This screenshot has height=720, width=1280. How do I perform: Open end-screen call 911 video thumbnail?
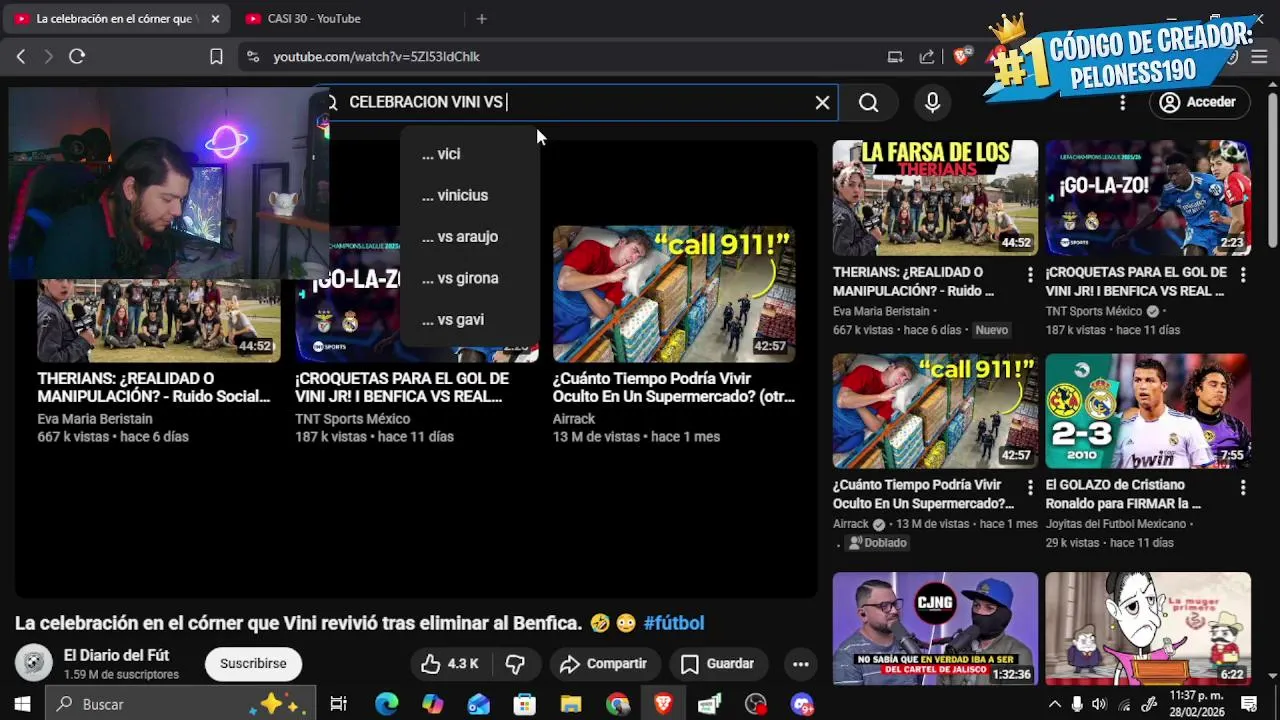(x=674, y=294)
